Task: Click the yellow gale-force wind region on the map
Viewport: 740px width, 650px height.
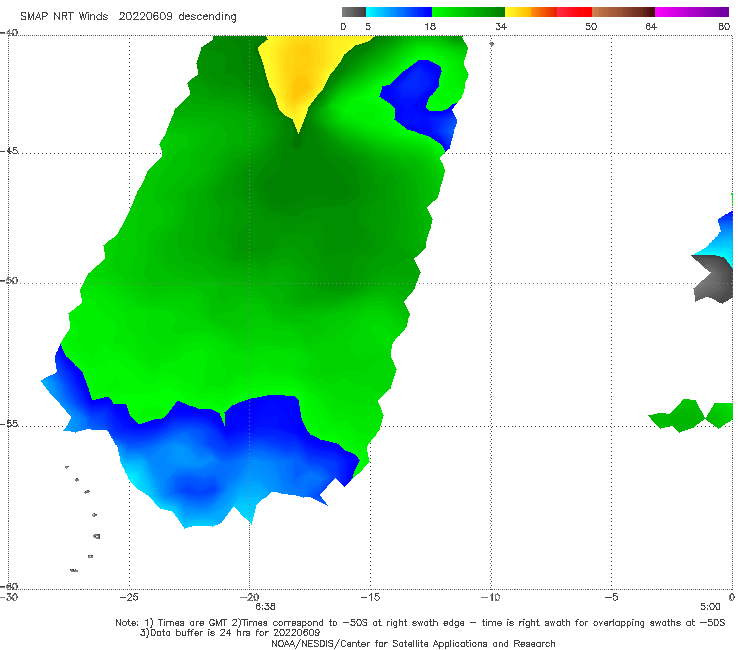Action: 302,71
